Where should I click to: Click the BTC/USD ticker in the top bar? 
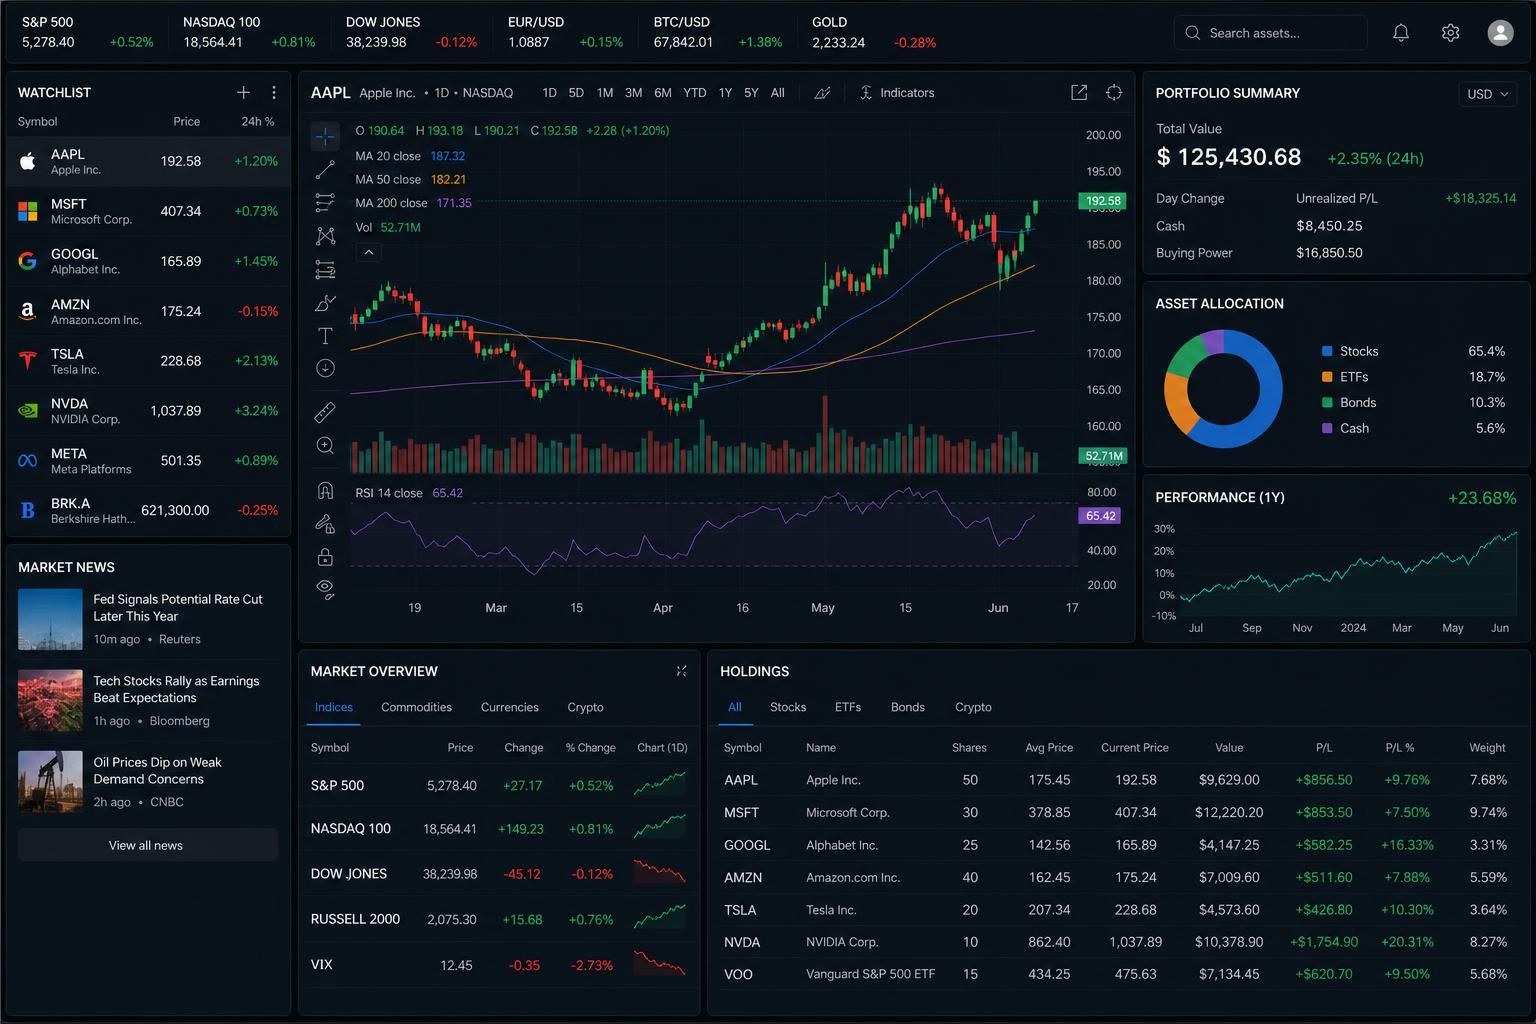pyautogui.click(x=718, y=32)
